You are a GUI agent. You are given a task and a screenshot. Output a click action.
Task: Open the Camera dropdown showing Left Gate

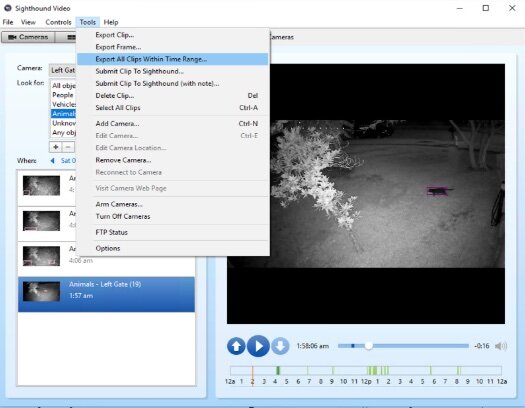point(63,70)
